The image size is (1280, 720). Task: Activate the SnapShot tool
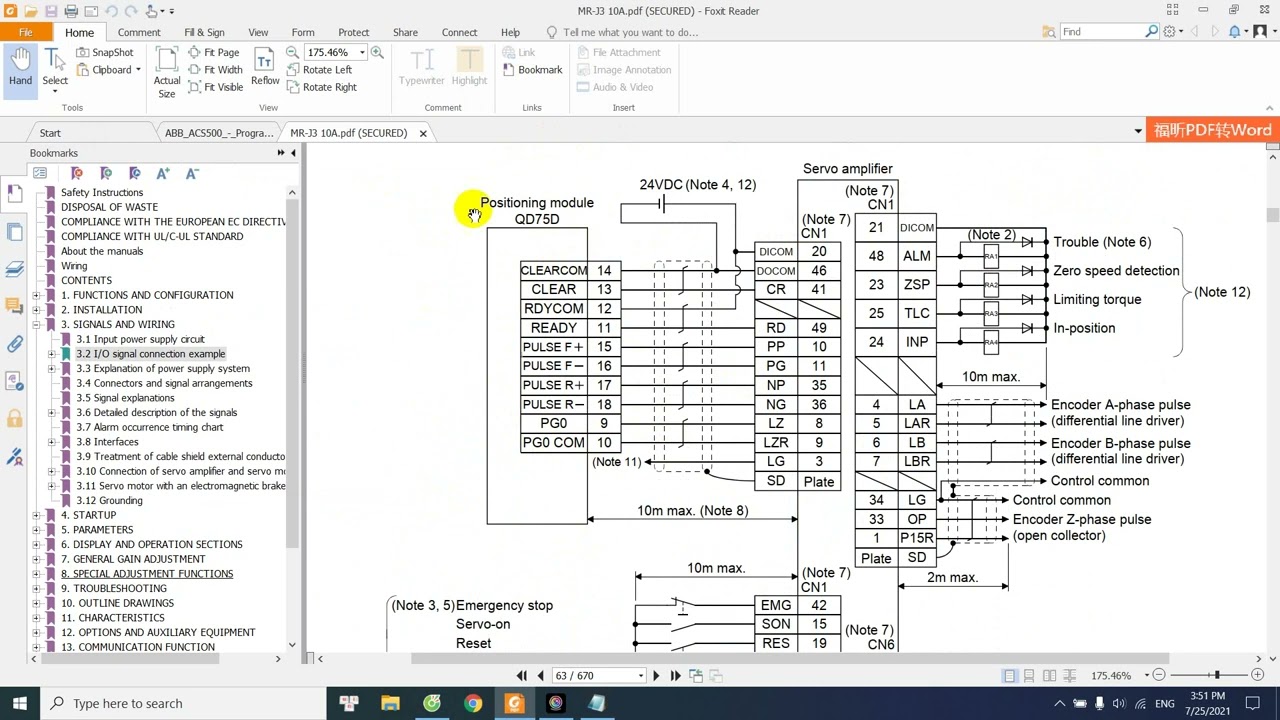coord(104,52)
